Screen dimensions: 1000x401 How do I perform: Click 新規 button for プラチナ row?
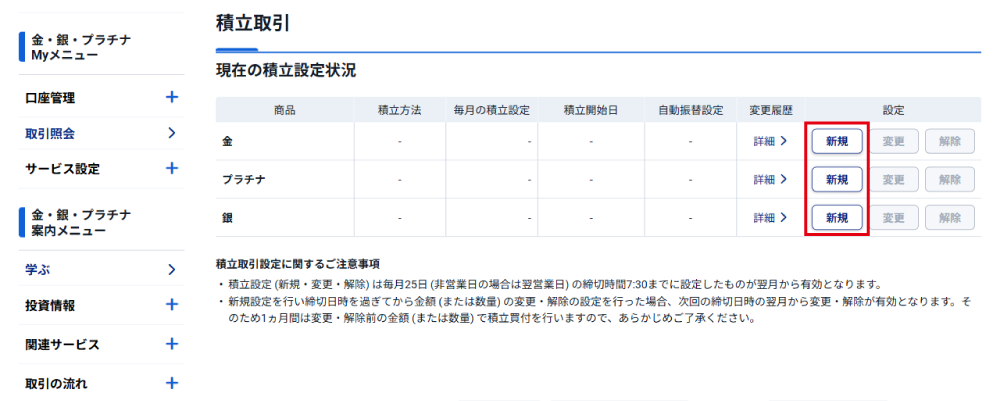tap(837, 180)
